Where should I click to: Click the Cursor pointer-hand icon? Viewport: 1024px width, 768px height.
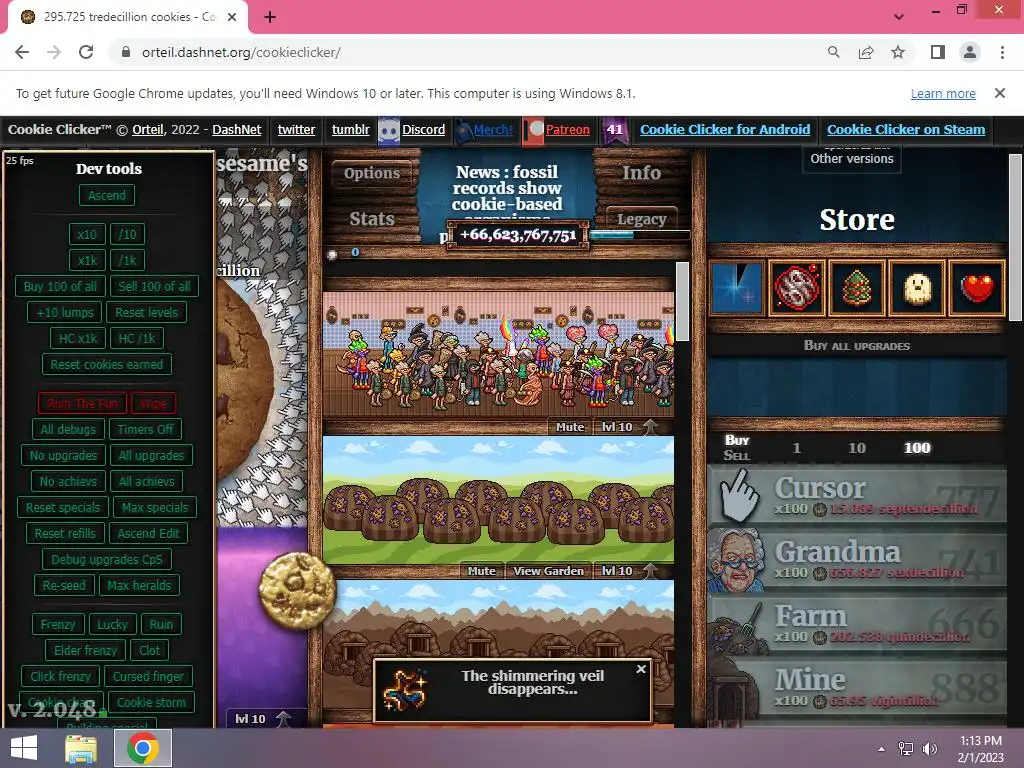739,496
